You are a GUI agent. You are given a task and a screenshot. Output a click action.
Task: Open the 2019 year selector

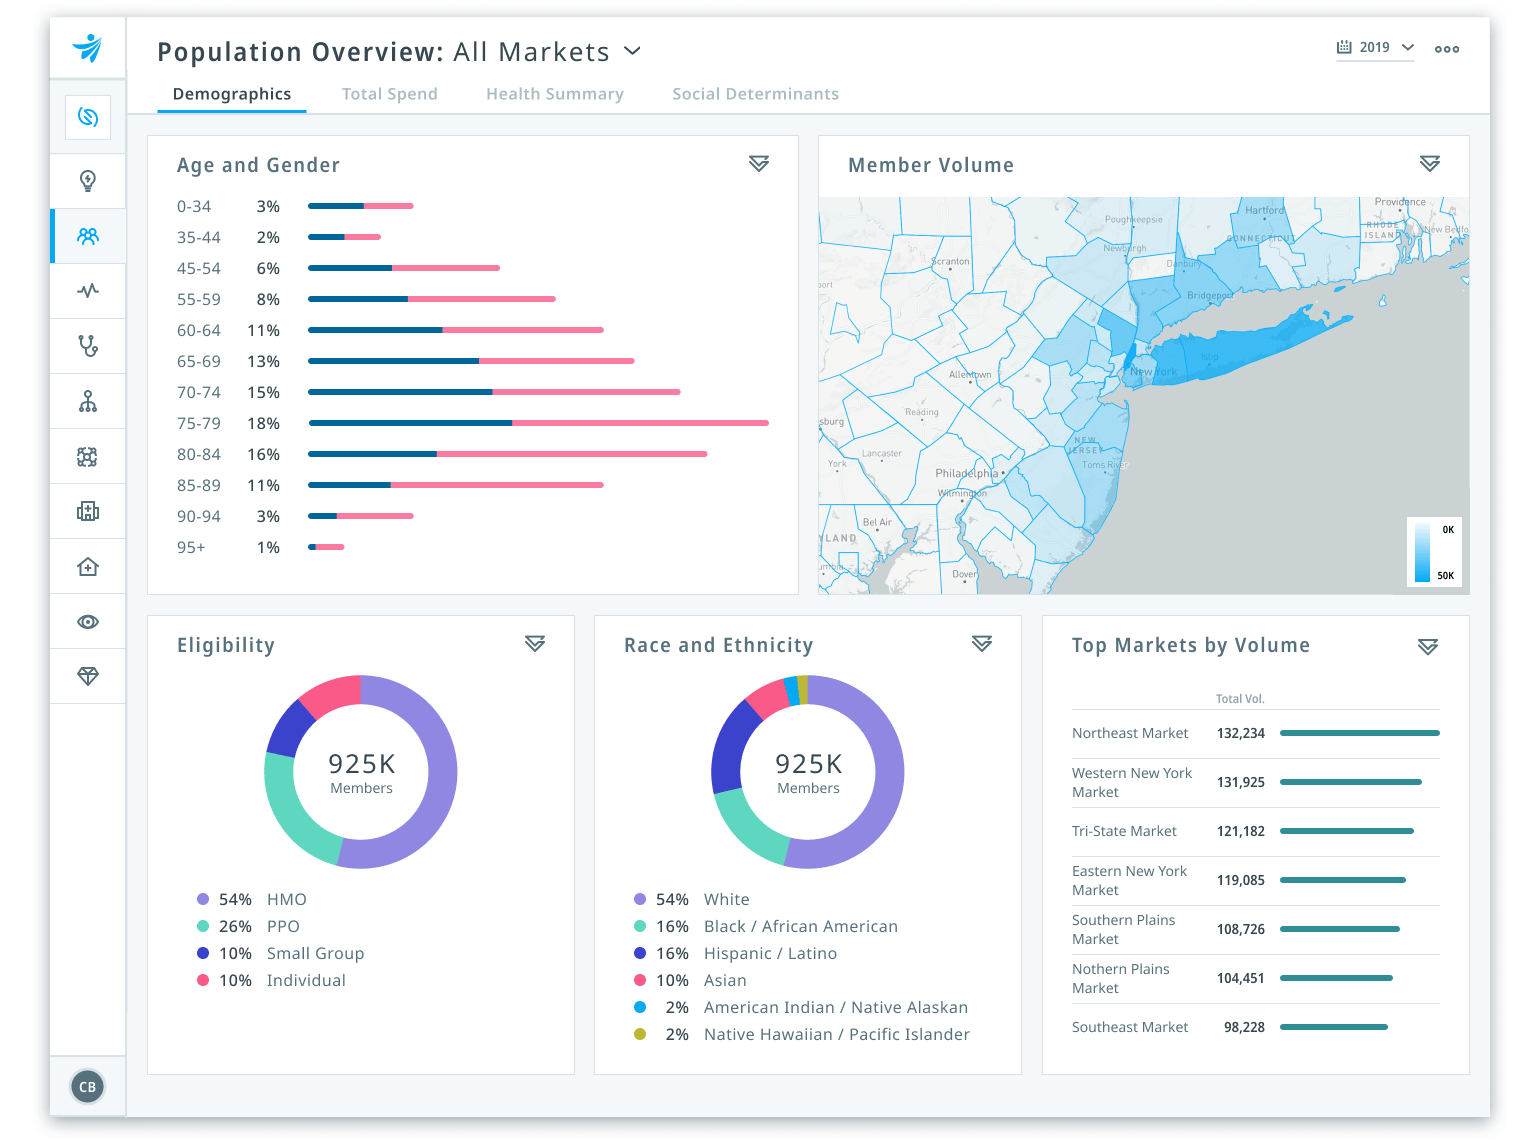[x=1376, y=47]
